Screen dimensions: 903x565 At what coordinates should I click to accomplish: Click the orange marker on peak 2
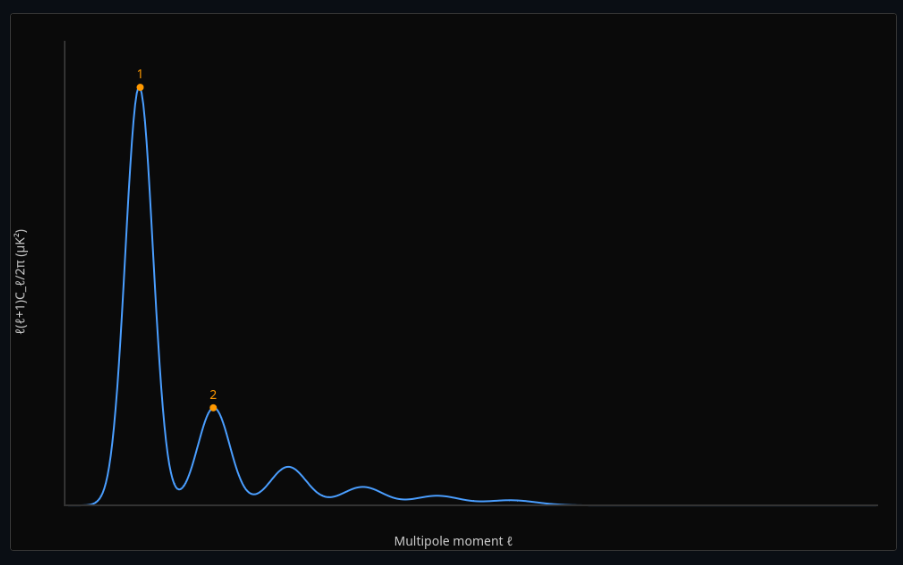point(213,408)
